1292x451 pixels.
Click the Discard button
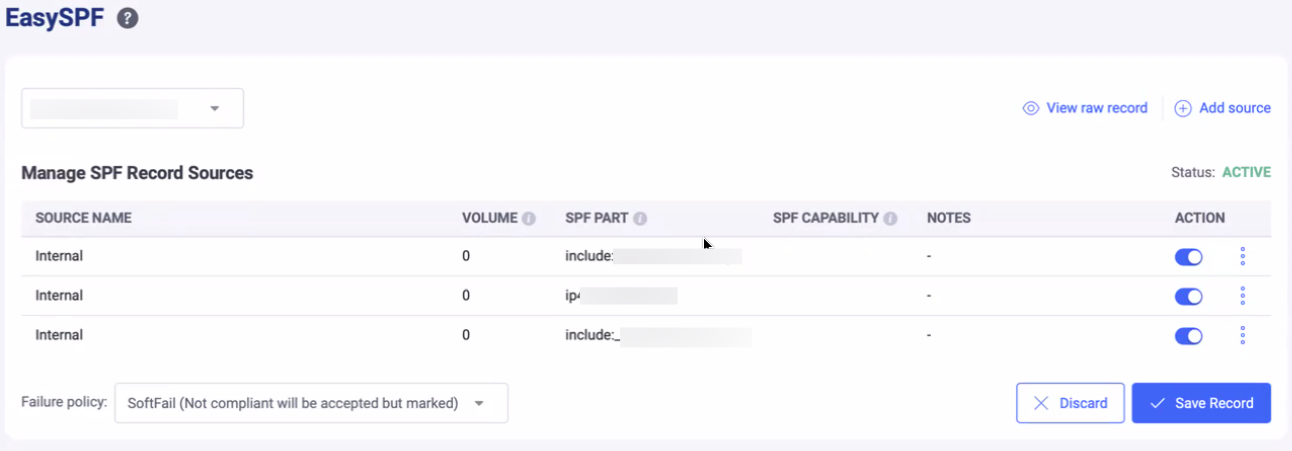(x=1070, y=403)
